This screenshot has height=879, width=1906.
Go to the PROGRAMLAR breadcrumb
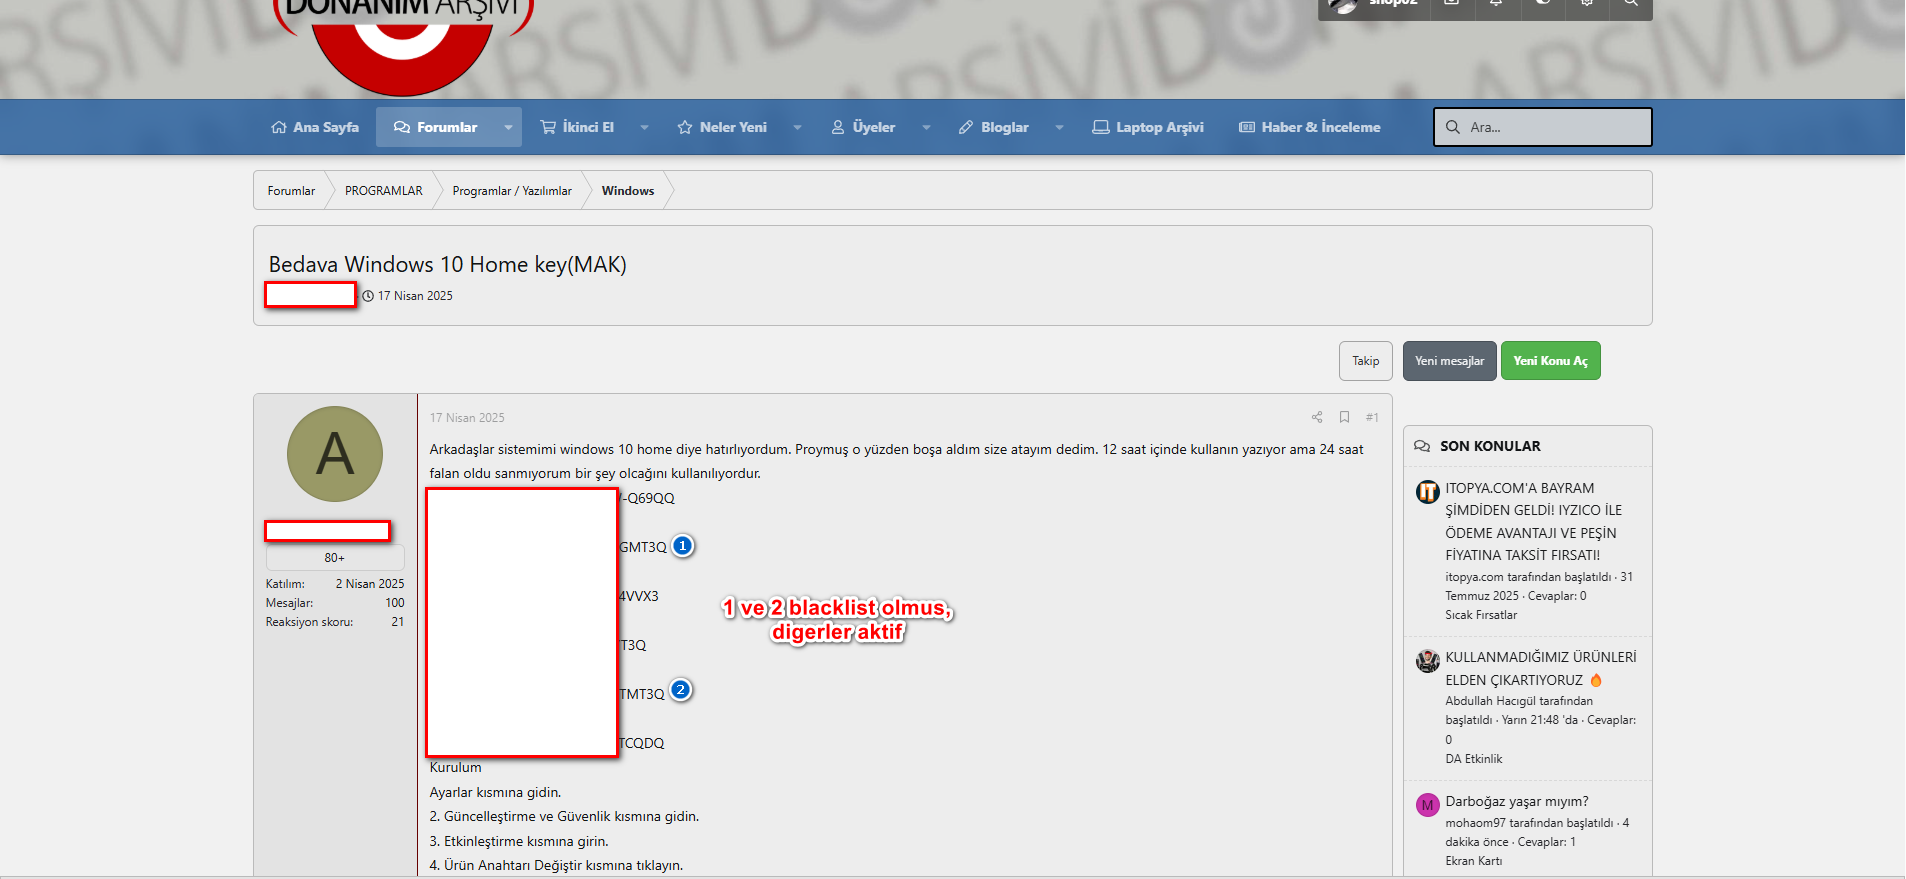click(384, 191)
